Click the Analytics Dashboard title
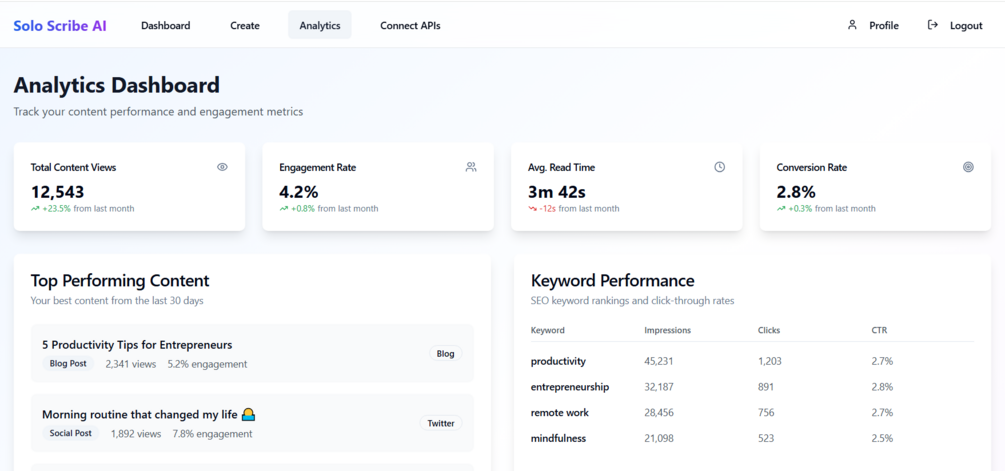Viewport: 1005px width, 471px height. 117,85
